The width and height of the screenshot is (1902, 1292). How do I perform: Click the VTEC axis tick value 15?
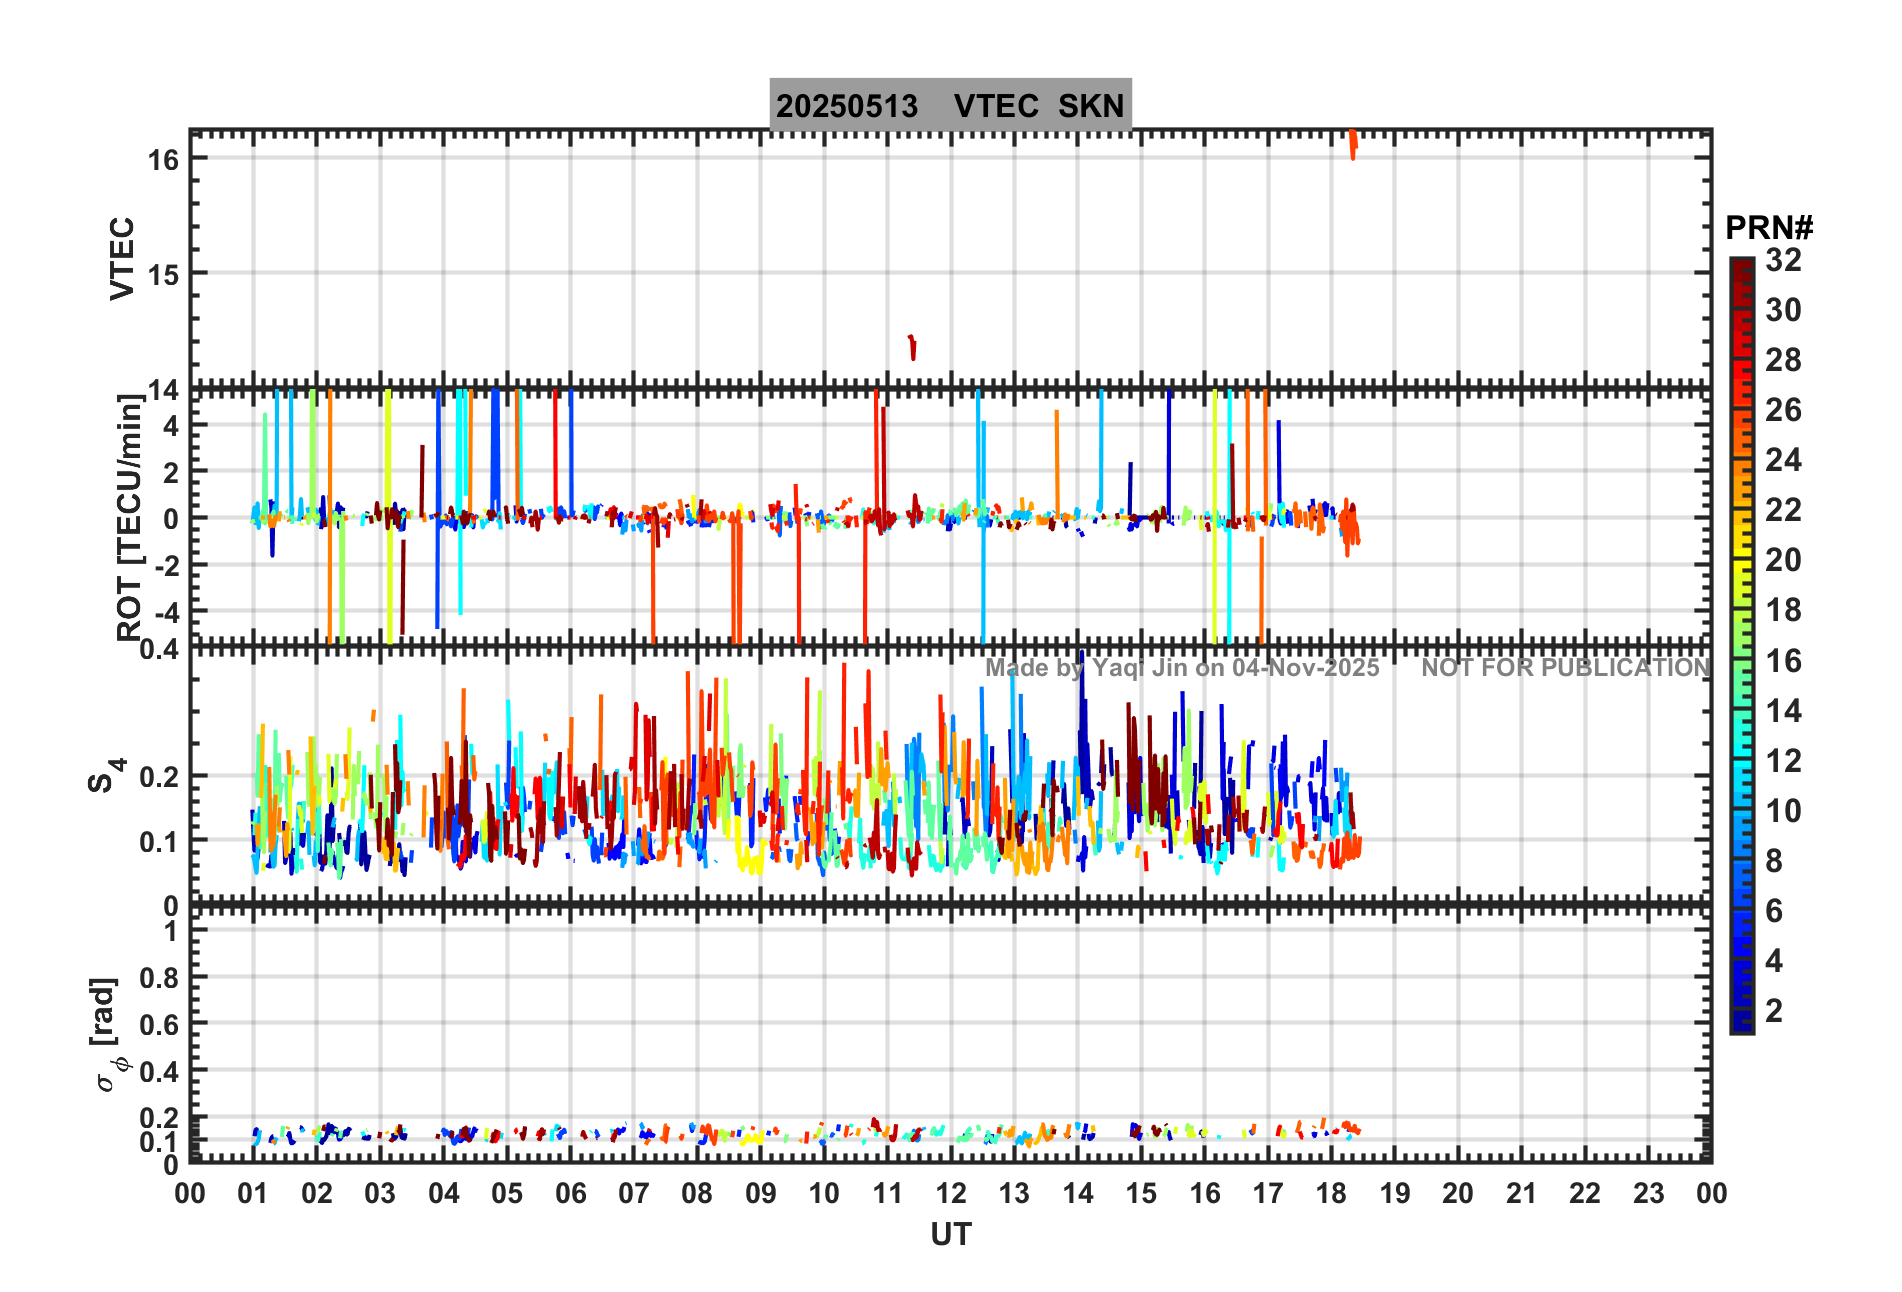(163, 274)
